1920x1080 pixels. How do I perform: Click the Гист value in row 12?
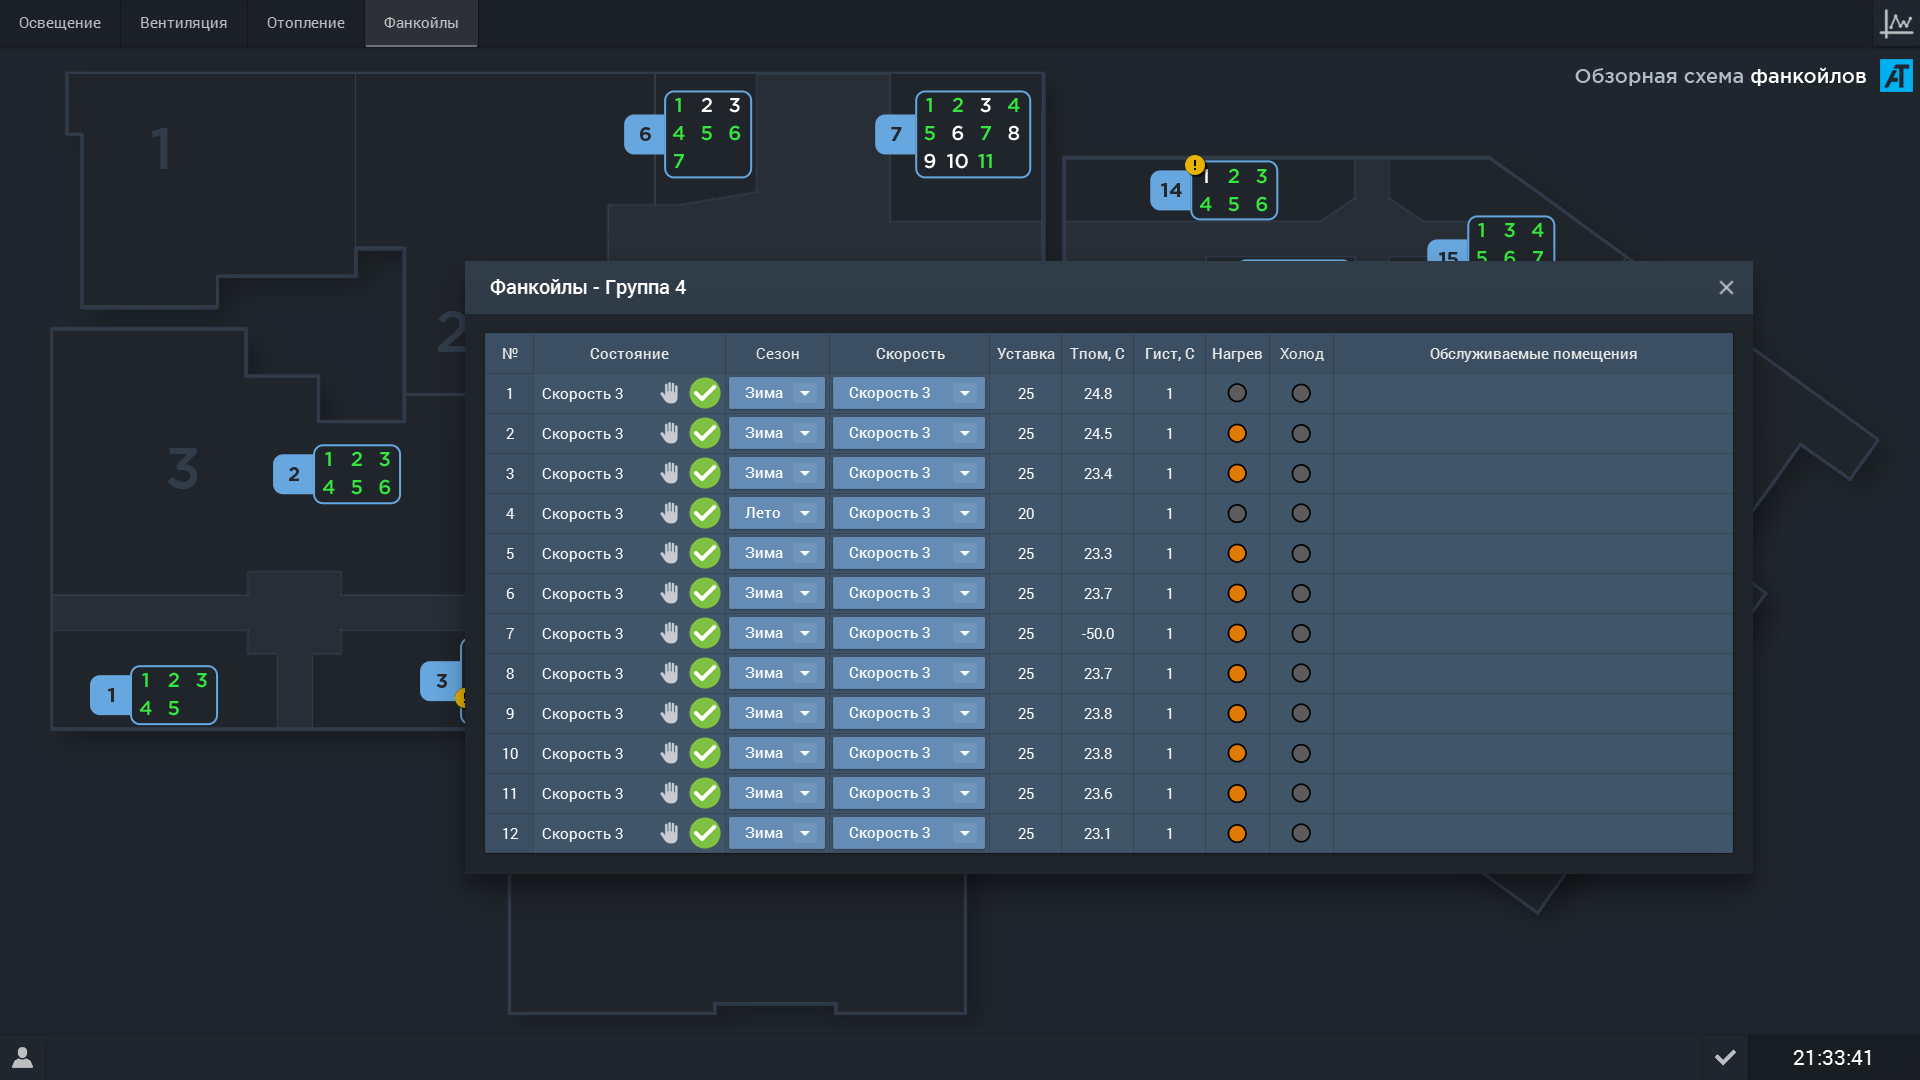coord(1169,834)
